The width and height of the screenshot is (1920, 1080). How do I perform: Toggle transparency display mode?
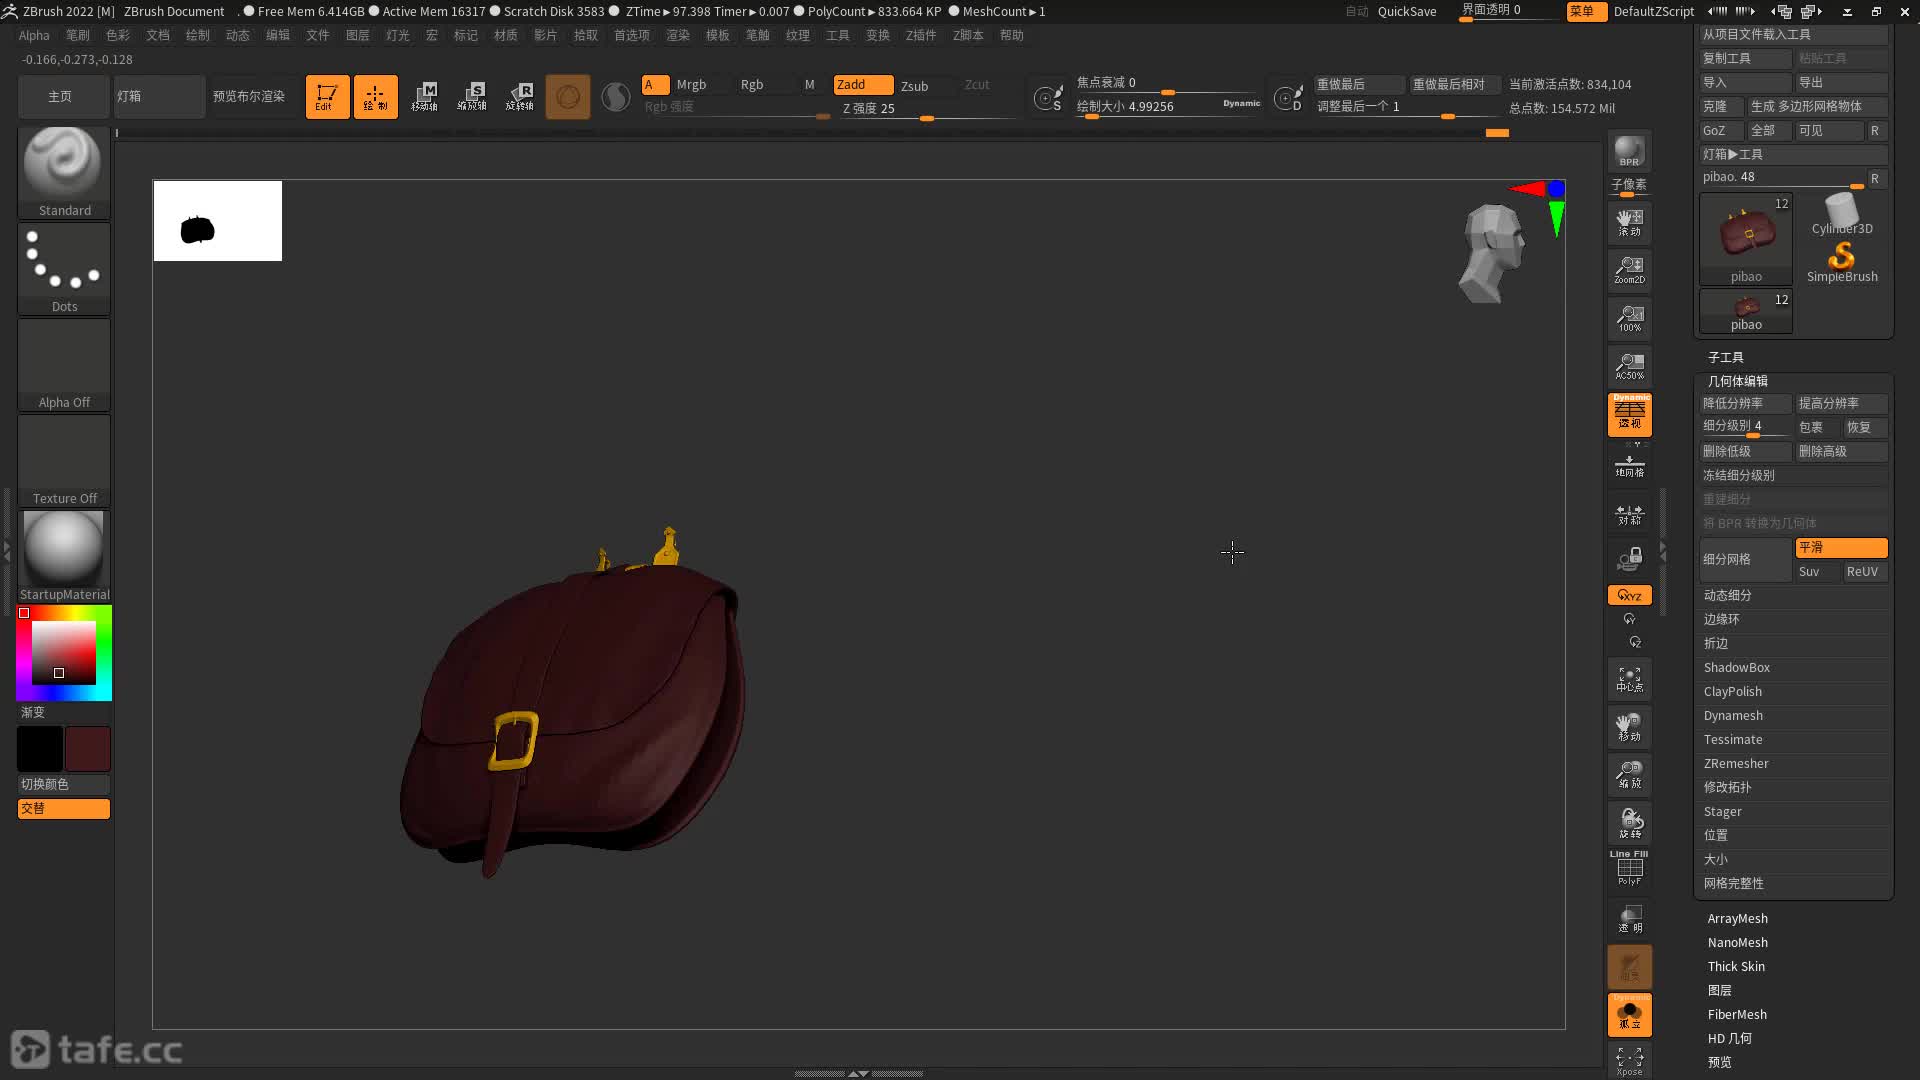point(1629,919)
